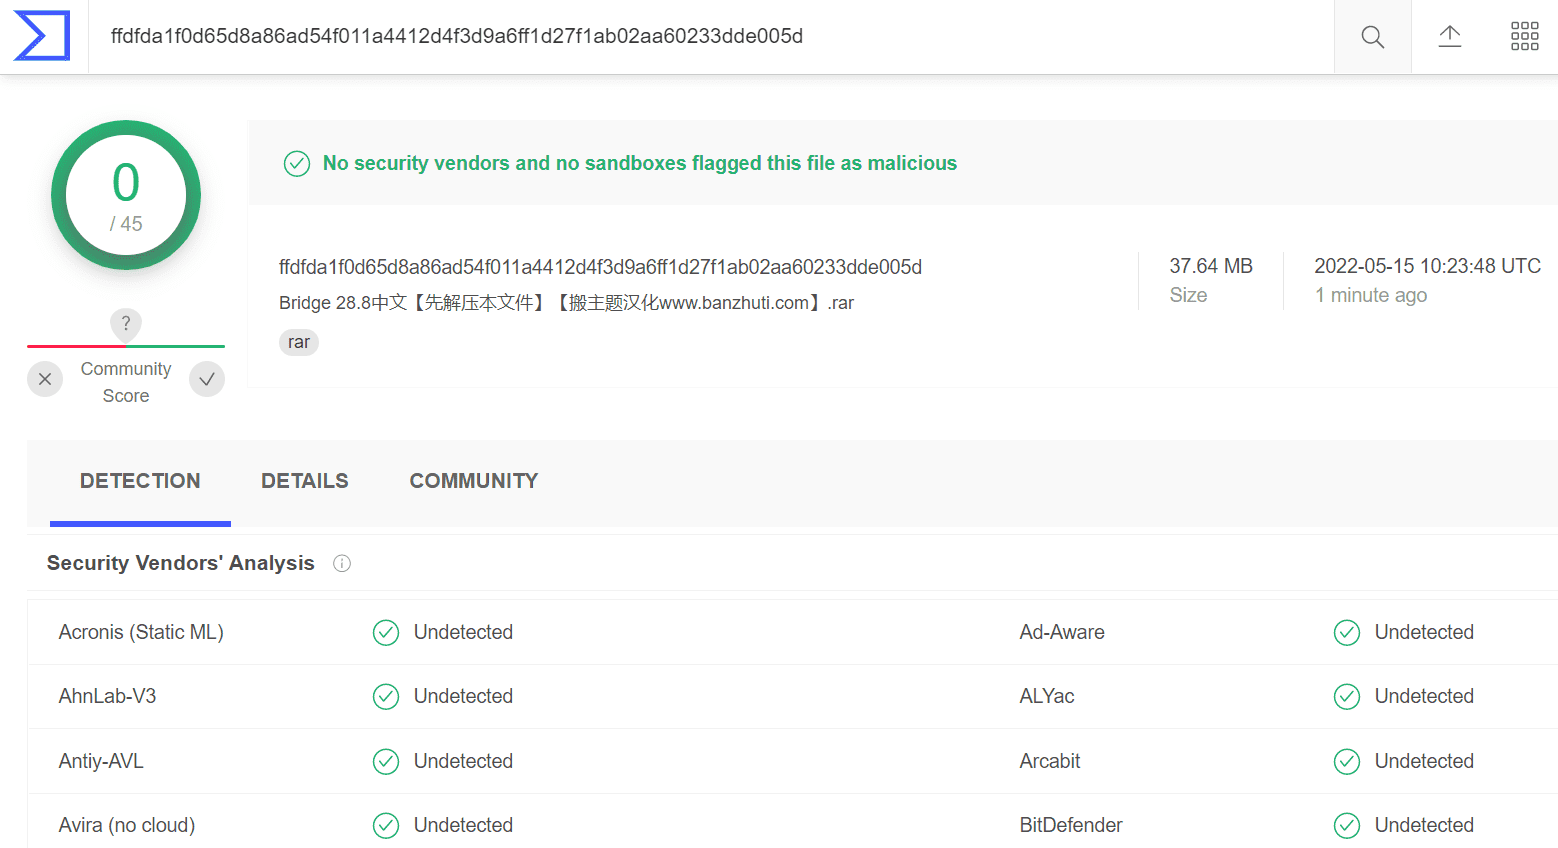Open the upload file icon
Screen dimensions: 1558x848
tap(1450, 37)
